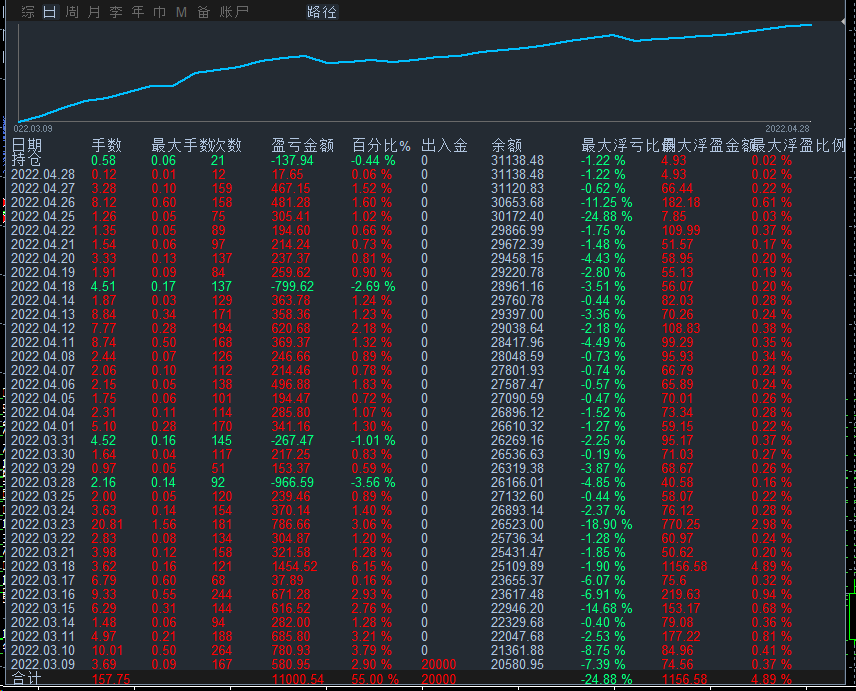856x691 pixels.
Task: Select the 日 daily tab
Action: 50,12
